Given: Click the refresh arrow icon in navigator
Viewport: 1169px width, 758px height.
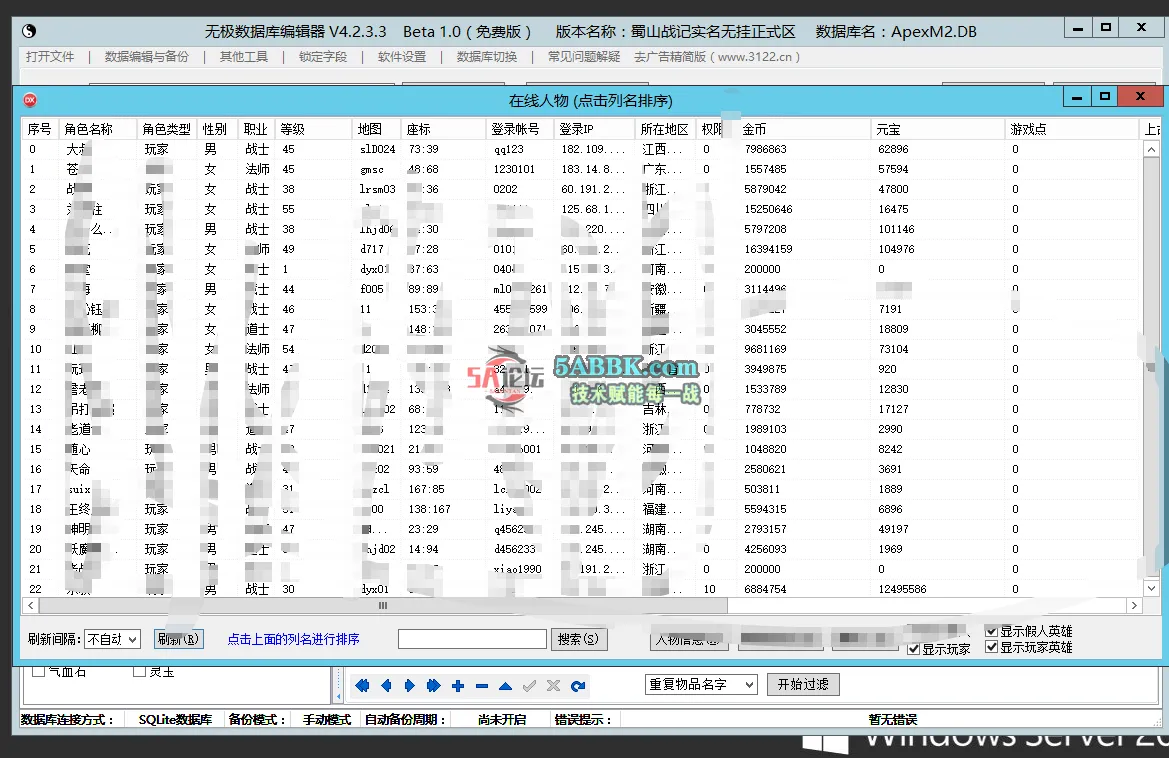Looking at the screenshot, I should pos(578,686).
